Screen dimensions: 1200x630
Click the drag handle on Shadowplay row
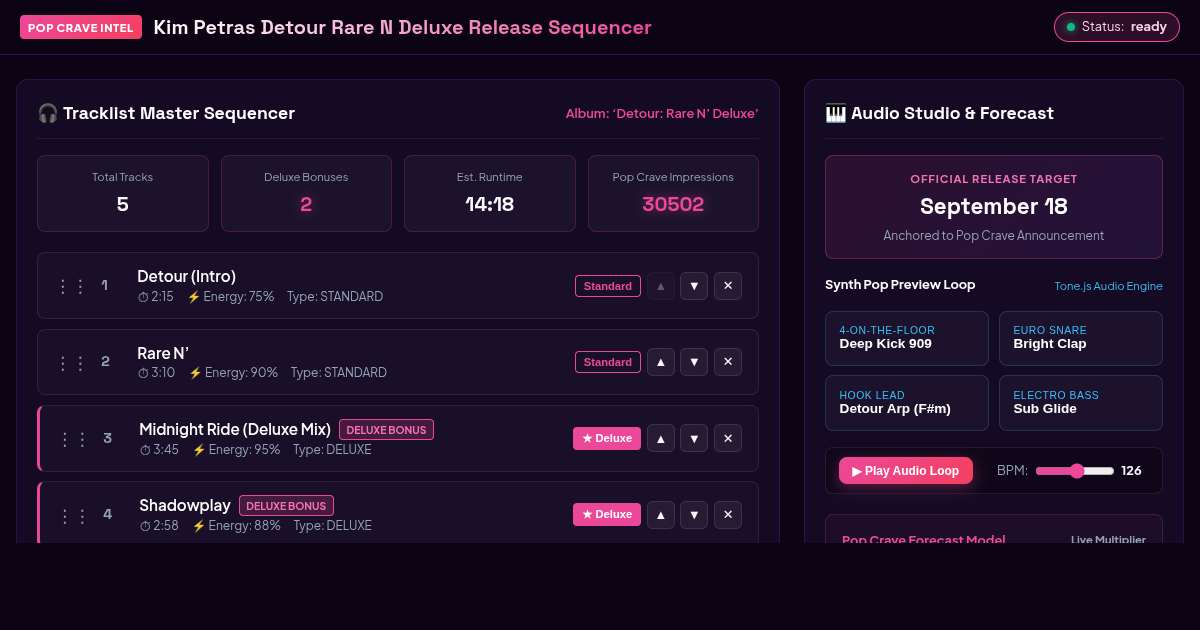click(73, 514)
